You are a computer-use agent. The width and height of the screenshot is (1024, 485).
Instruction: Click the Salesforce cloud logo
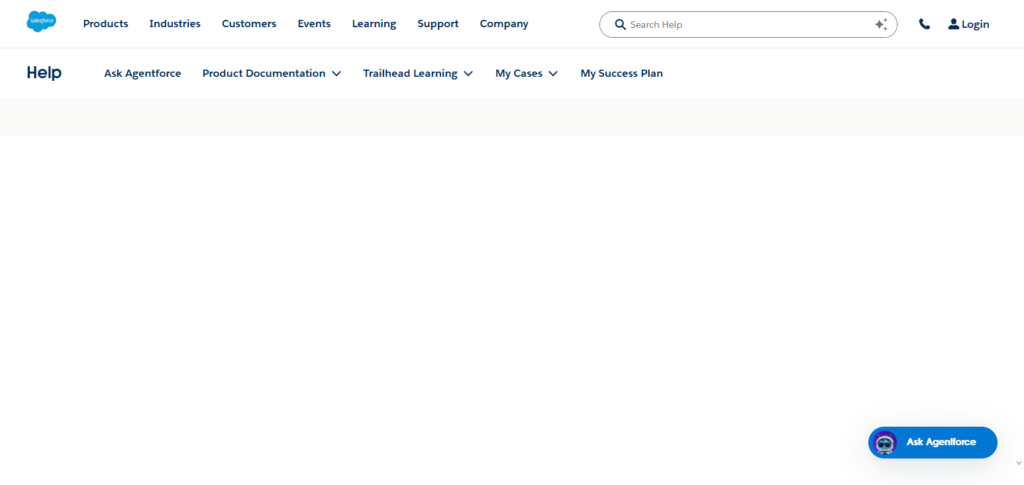[41, 22]
